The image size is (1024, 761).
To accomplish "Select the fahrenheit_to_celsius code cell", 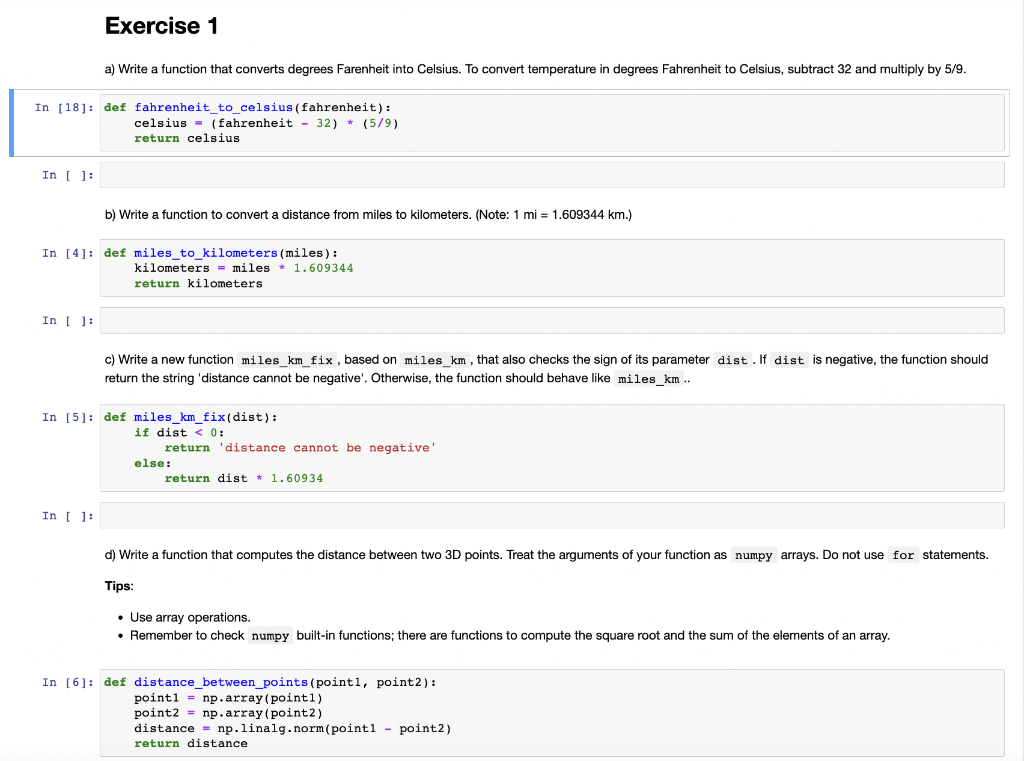I will pyautogui.click(x=400, y=123).
